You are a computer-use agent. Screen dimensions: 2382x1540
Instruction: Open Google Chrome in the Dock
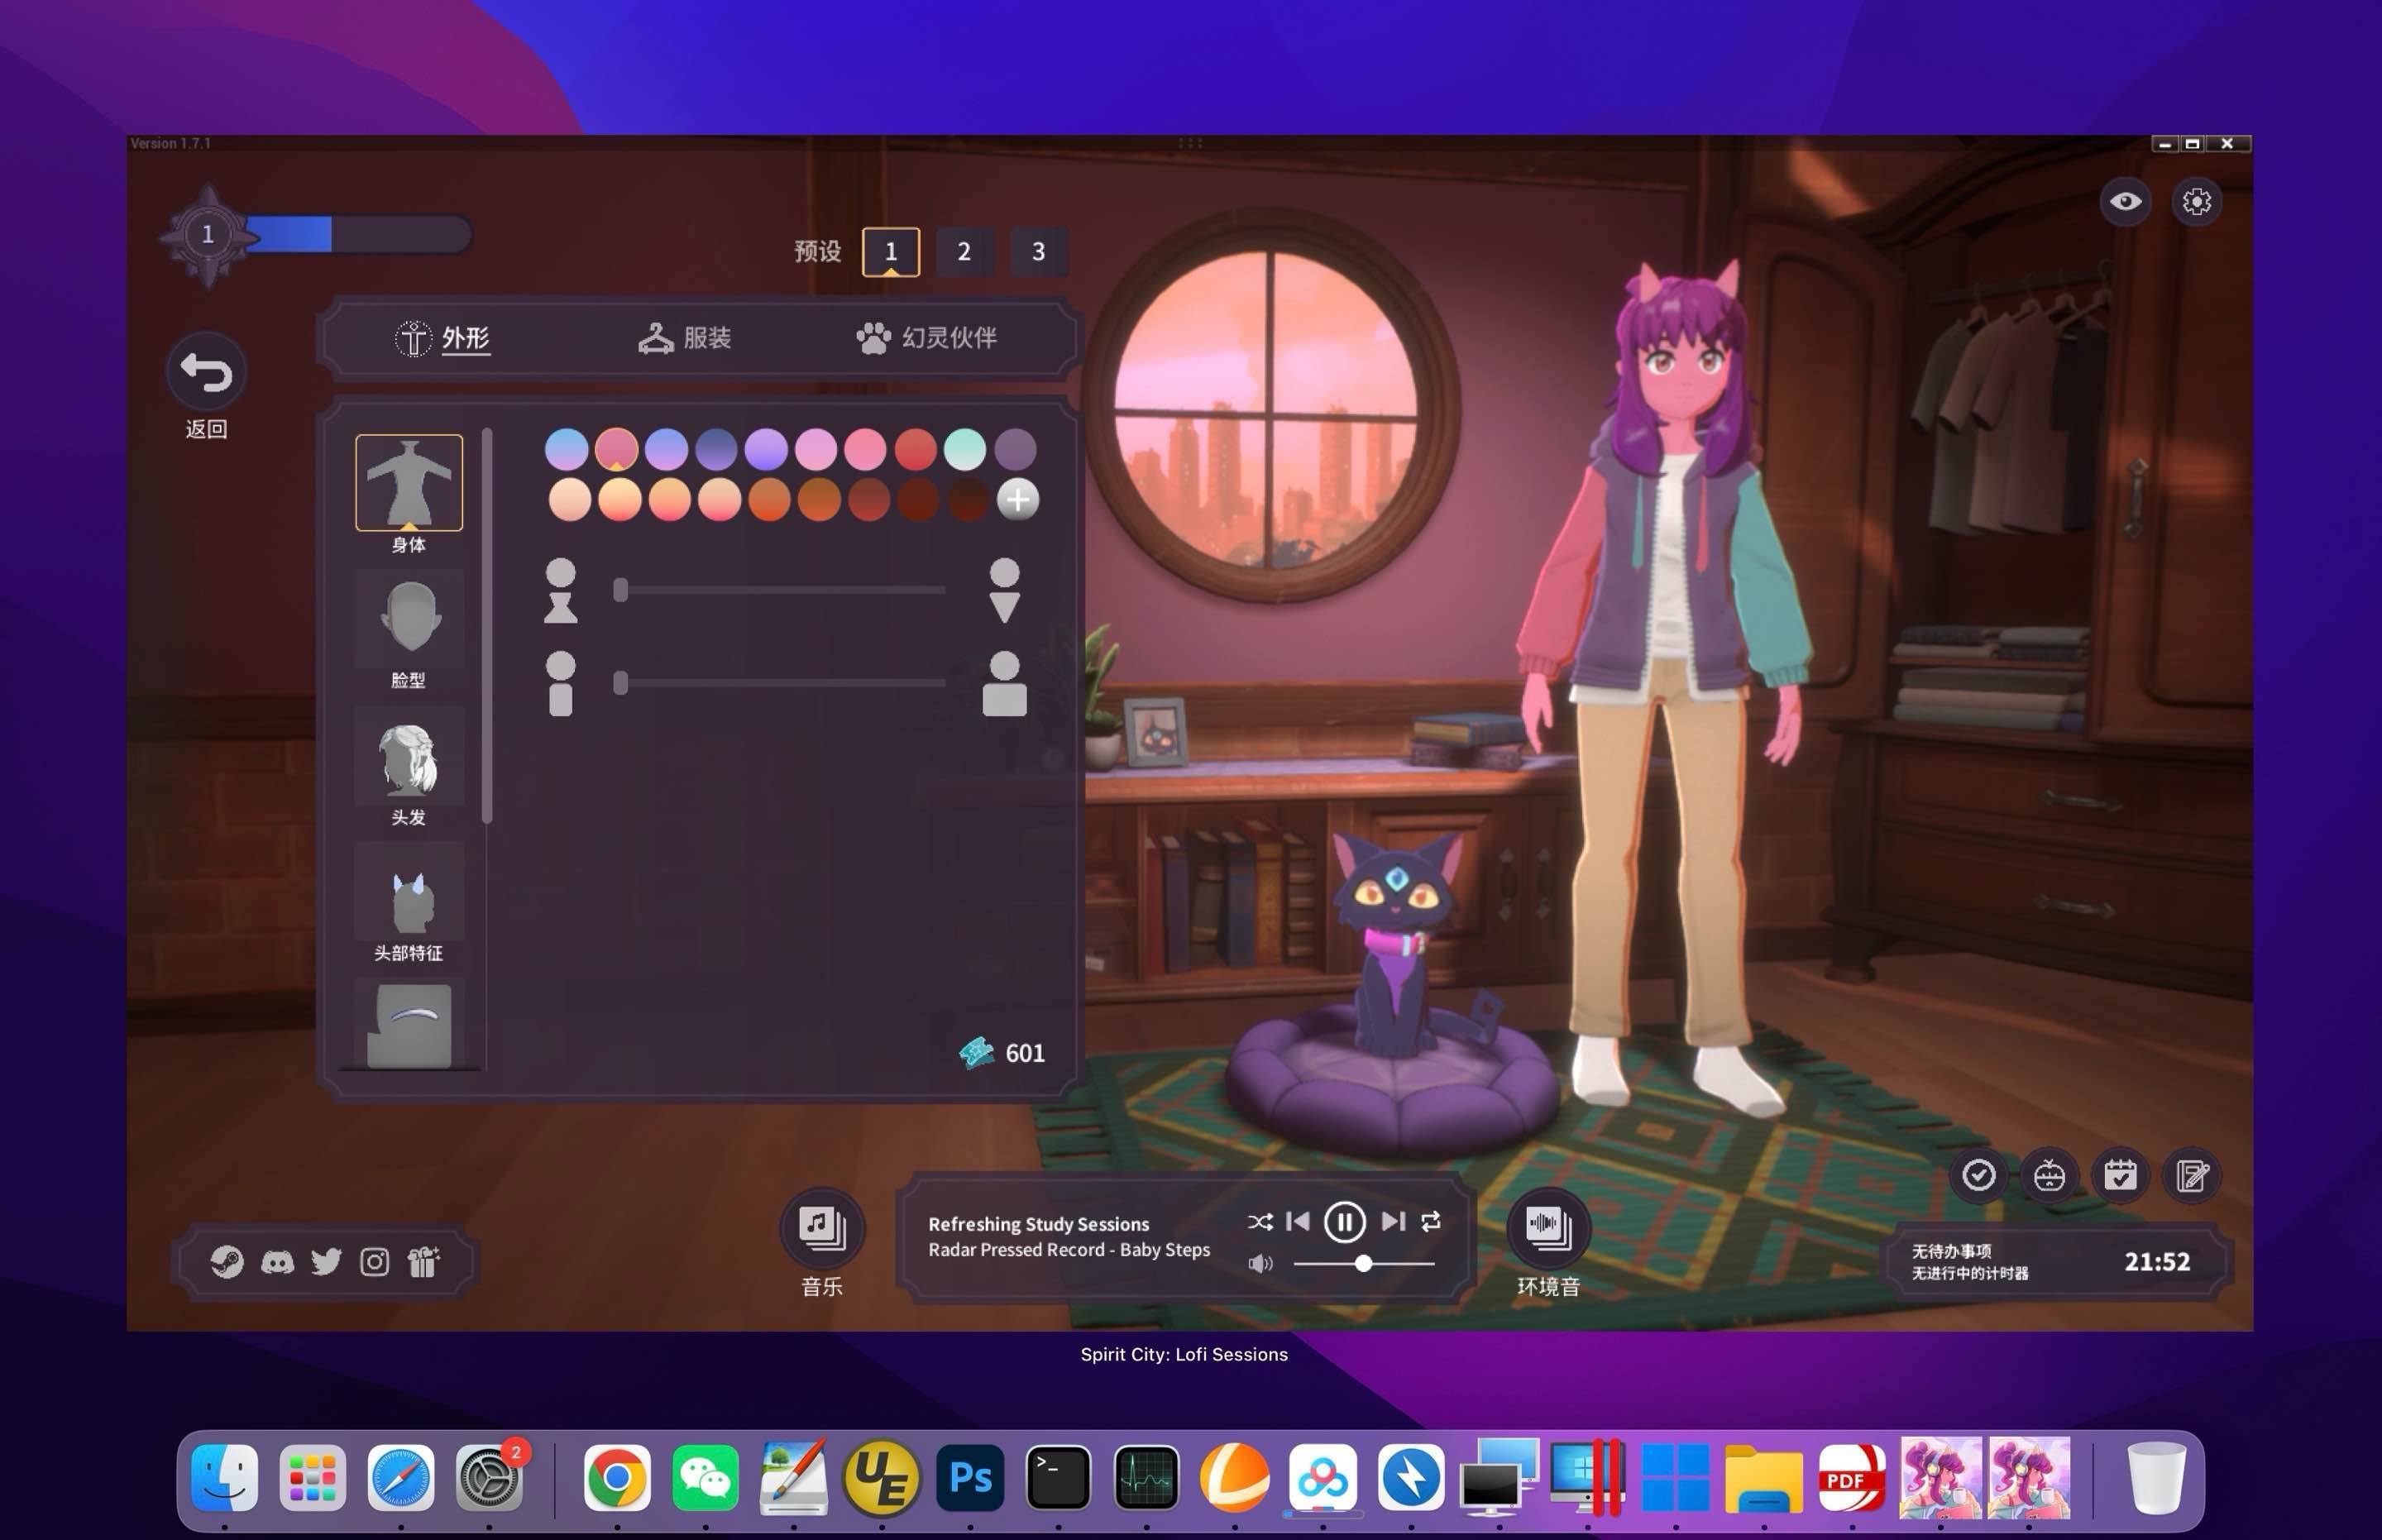[617, 1478]
